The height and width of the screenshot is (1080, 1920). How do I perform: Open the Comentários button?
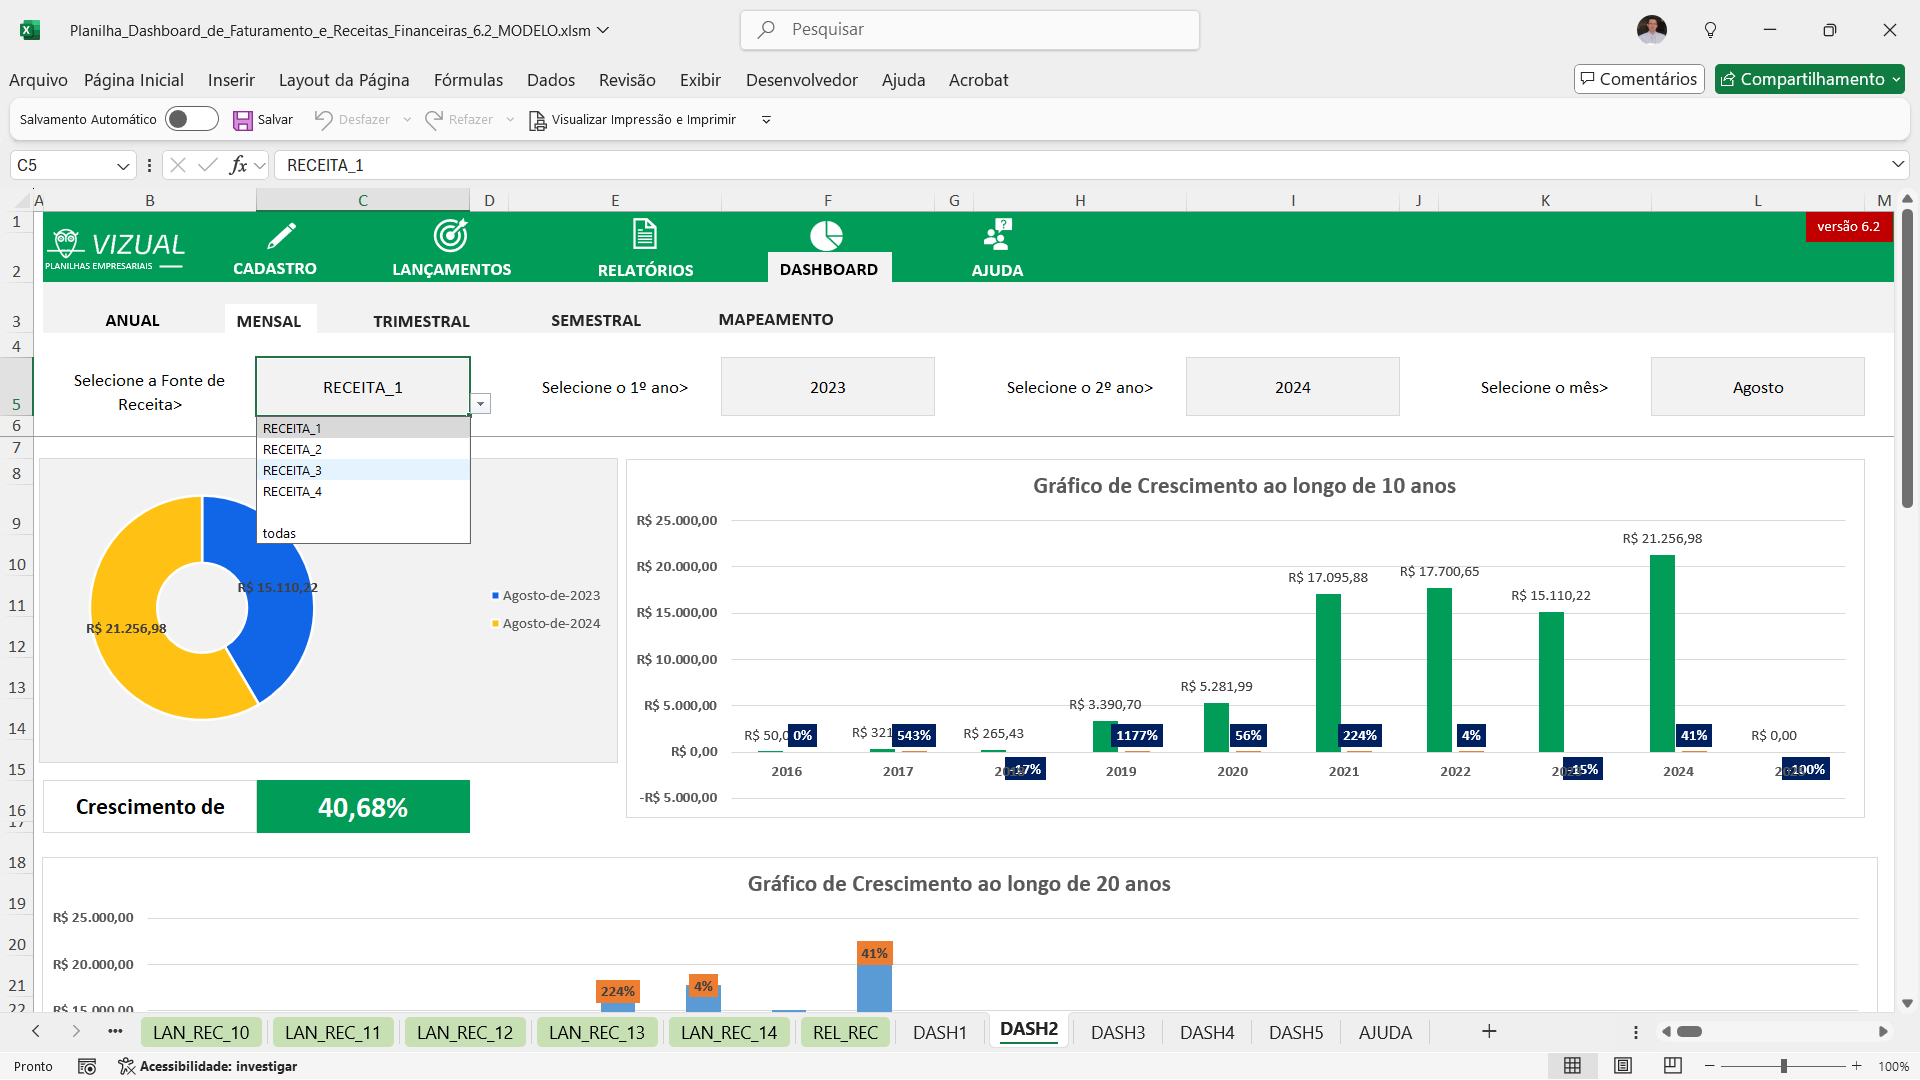tap(1638, 79)
